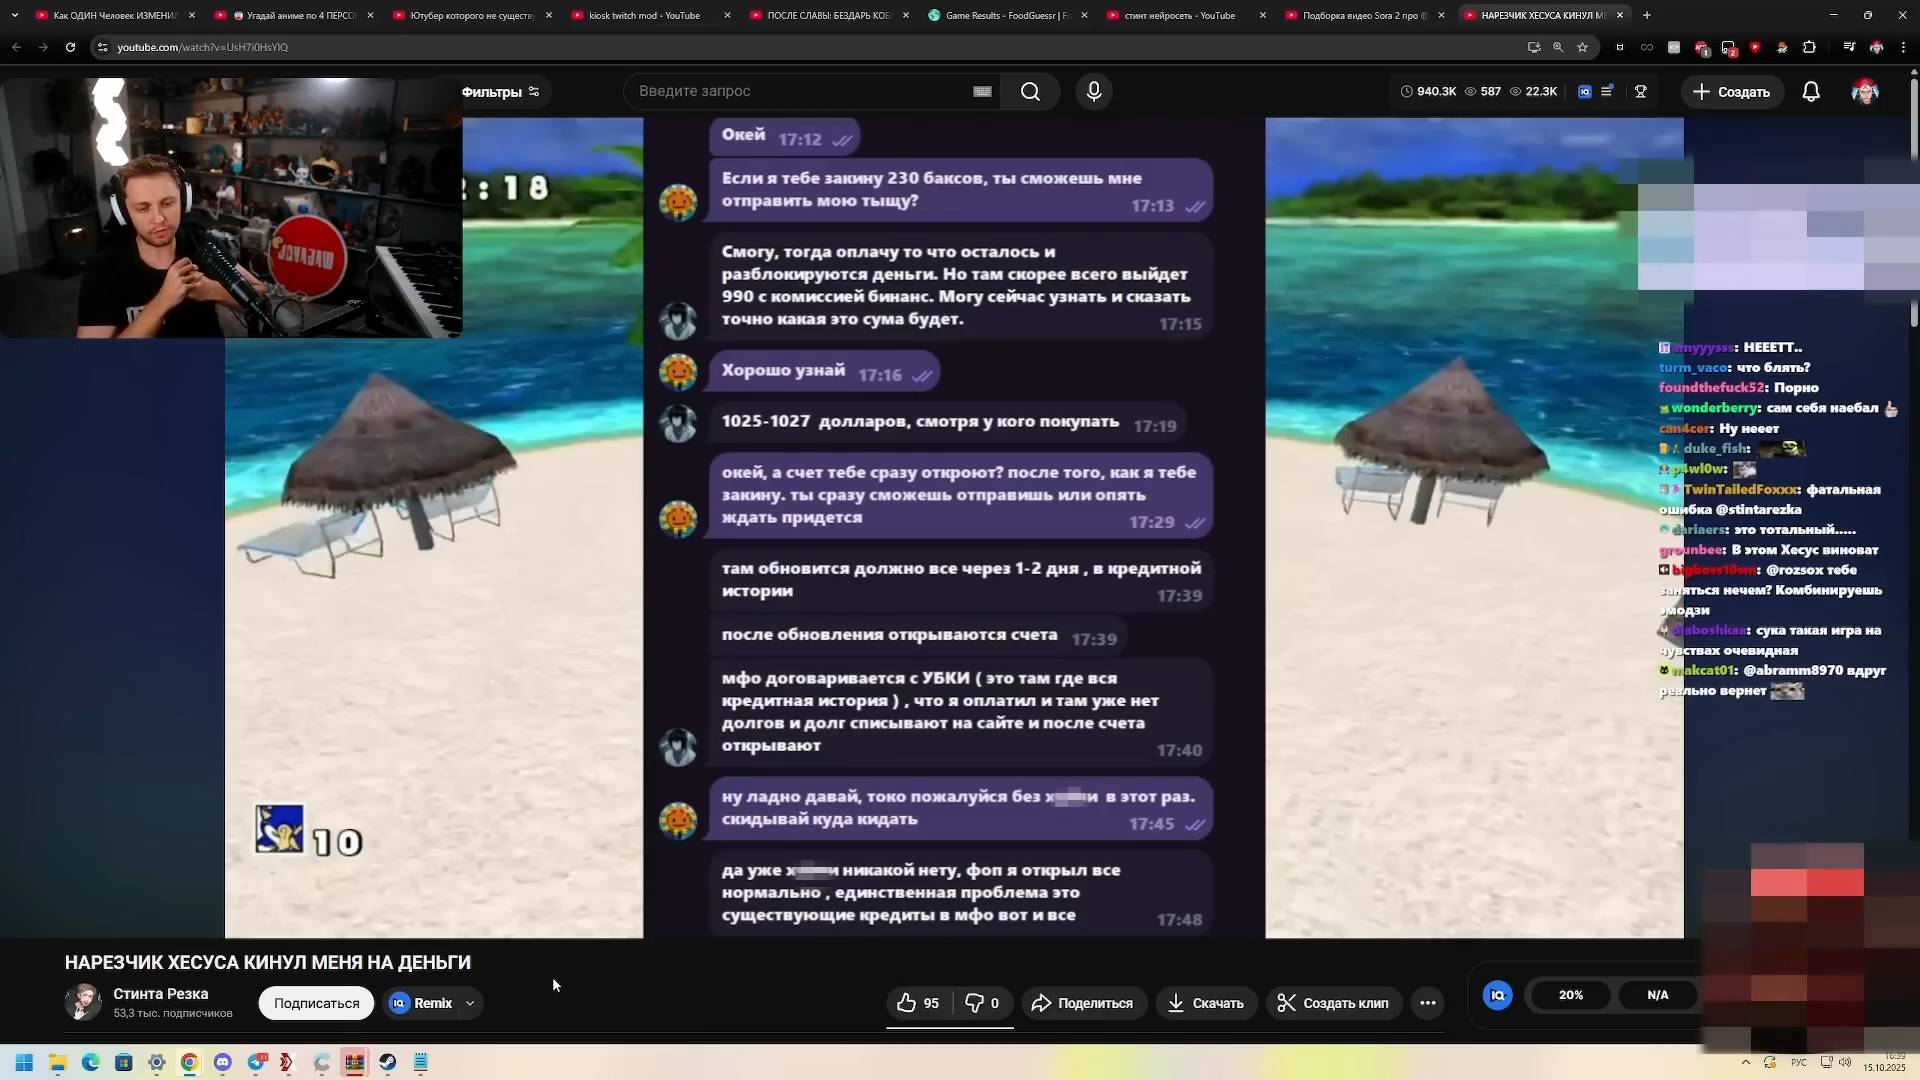Click the blue IQ badge beside 20%
1920x1080 pixels.
pyautogui.click(x=1497, y=995)
